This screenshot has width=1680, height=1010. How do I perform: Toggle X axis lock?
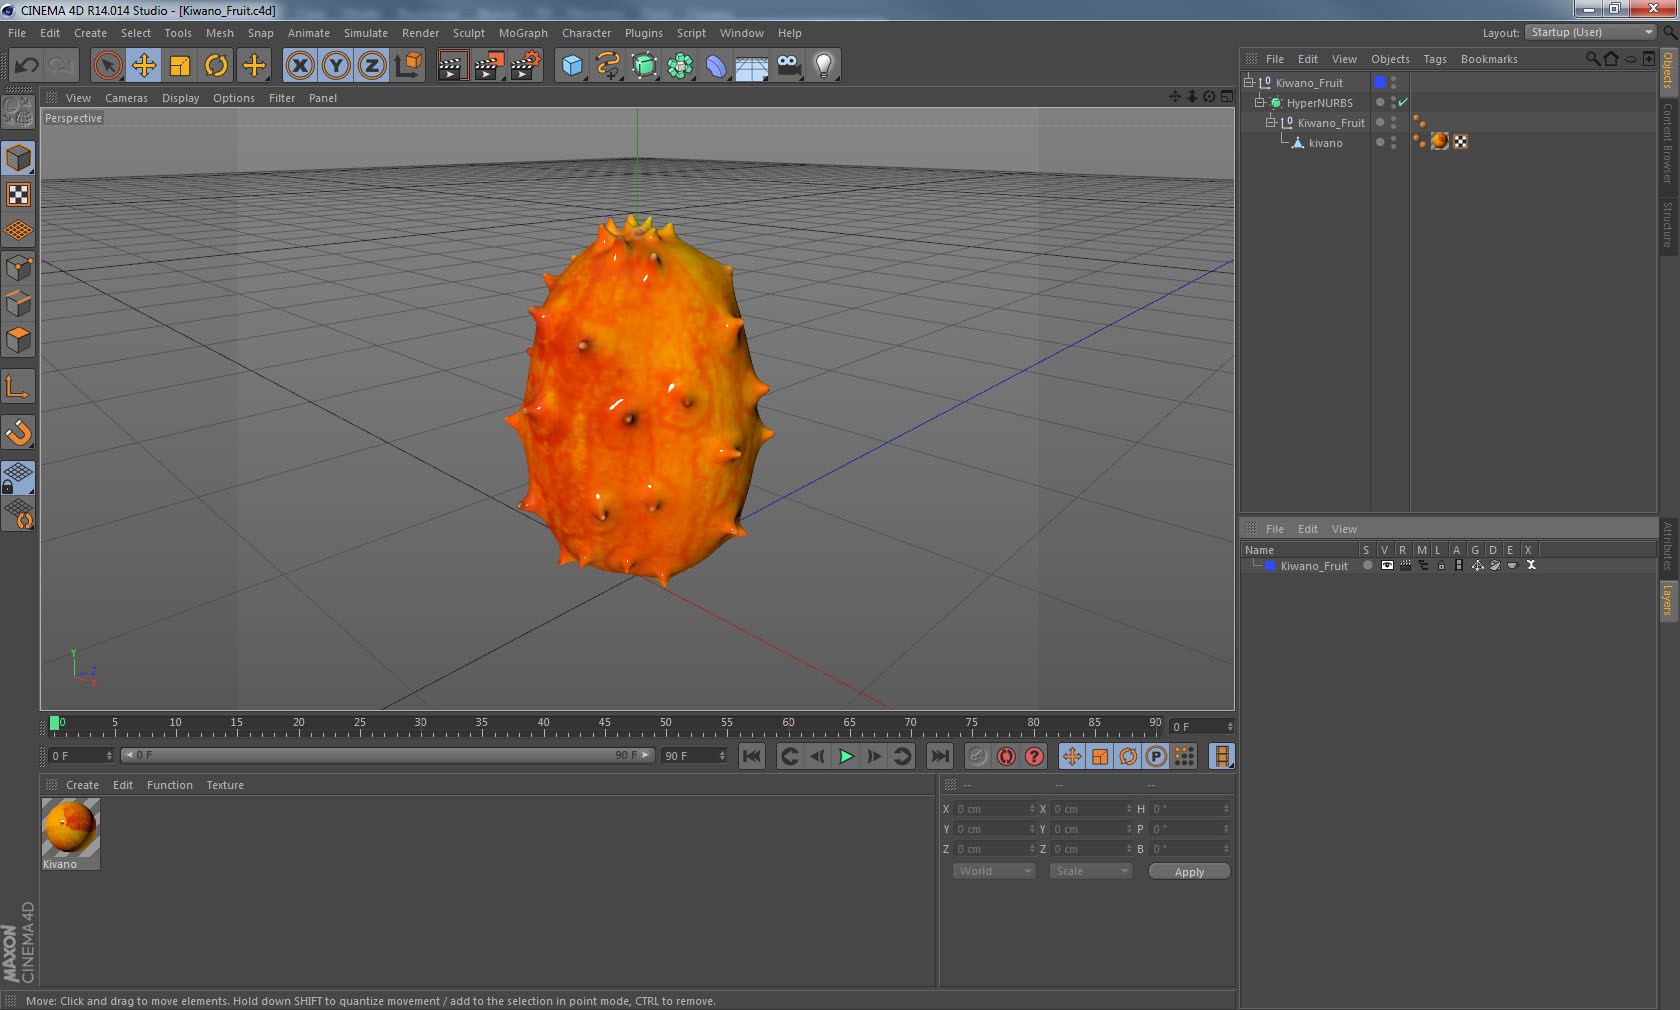(299, 66)
